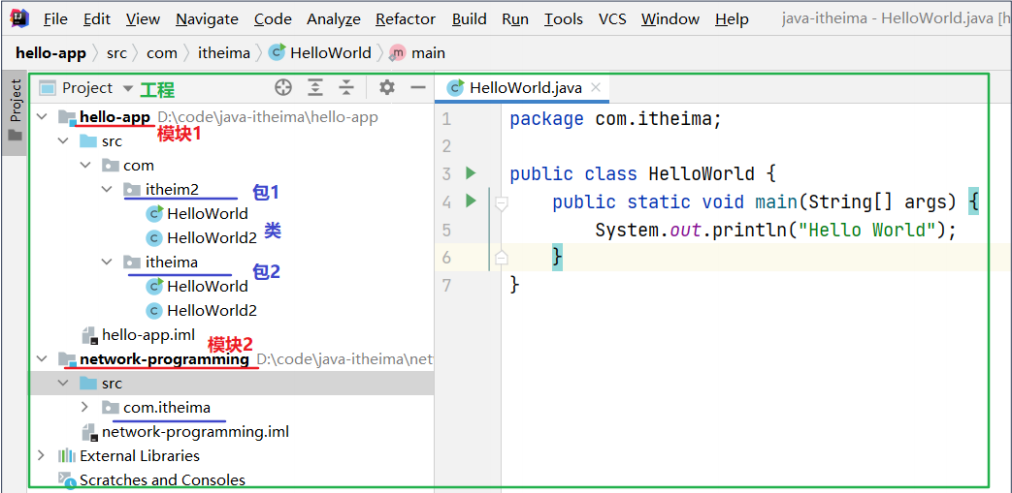Click the Collapse All icon in Project toolbar
Image resolution: width=1012 pixels, height=493 pixels.
pos(347,88)
